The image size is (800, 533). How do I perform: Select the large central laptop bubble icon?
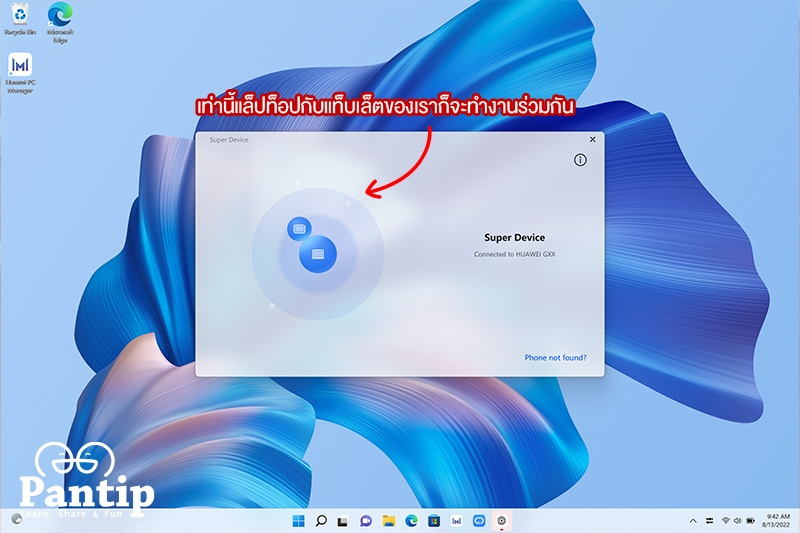318,254
